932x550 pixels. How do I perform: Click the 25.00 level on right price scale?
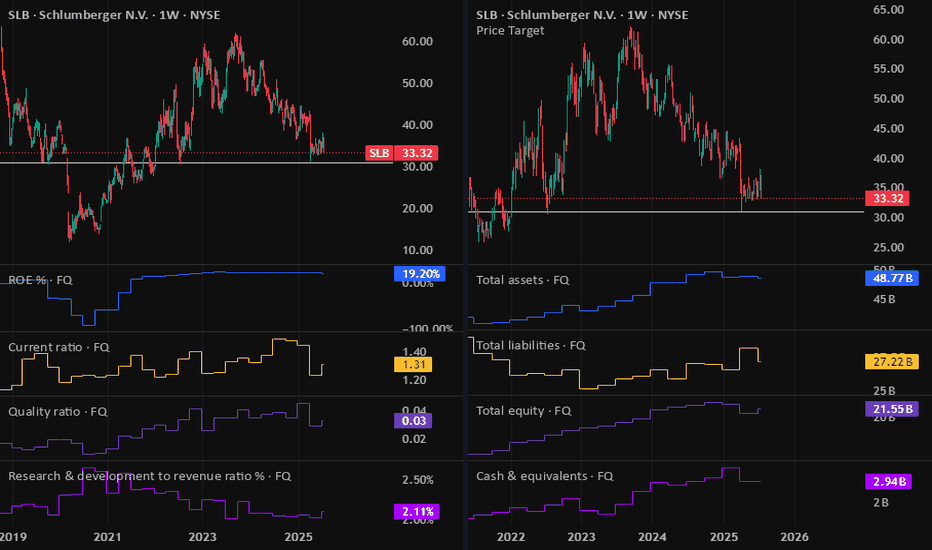point(888,247)
